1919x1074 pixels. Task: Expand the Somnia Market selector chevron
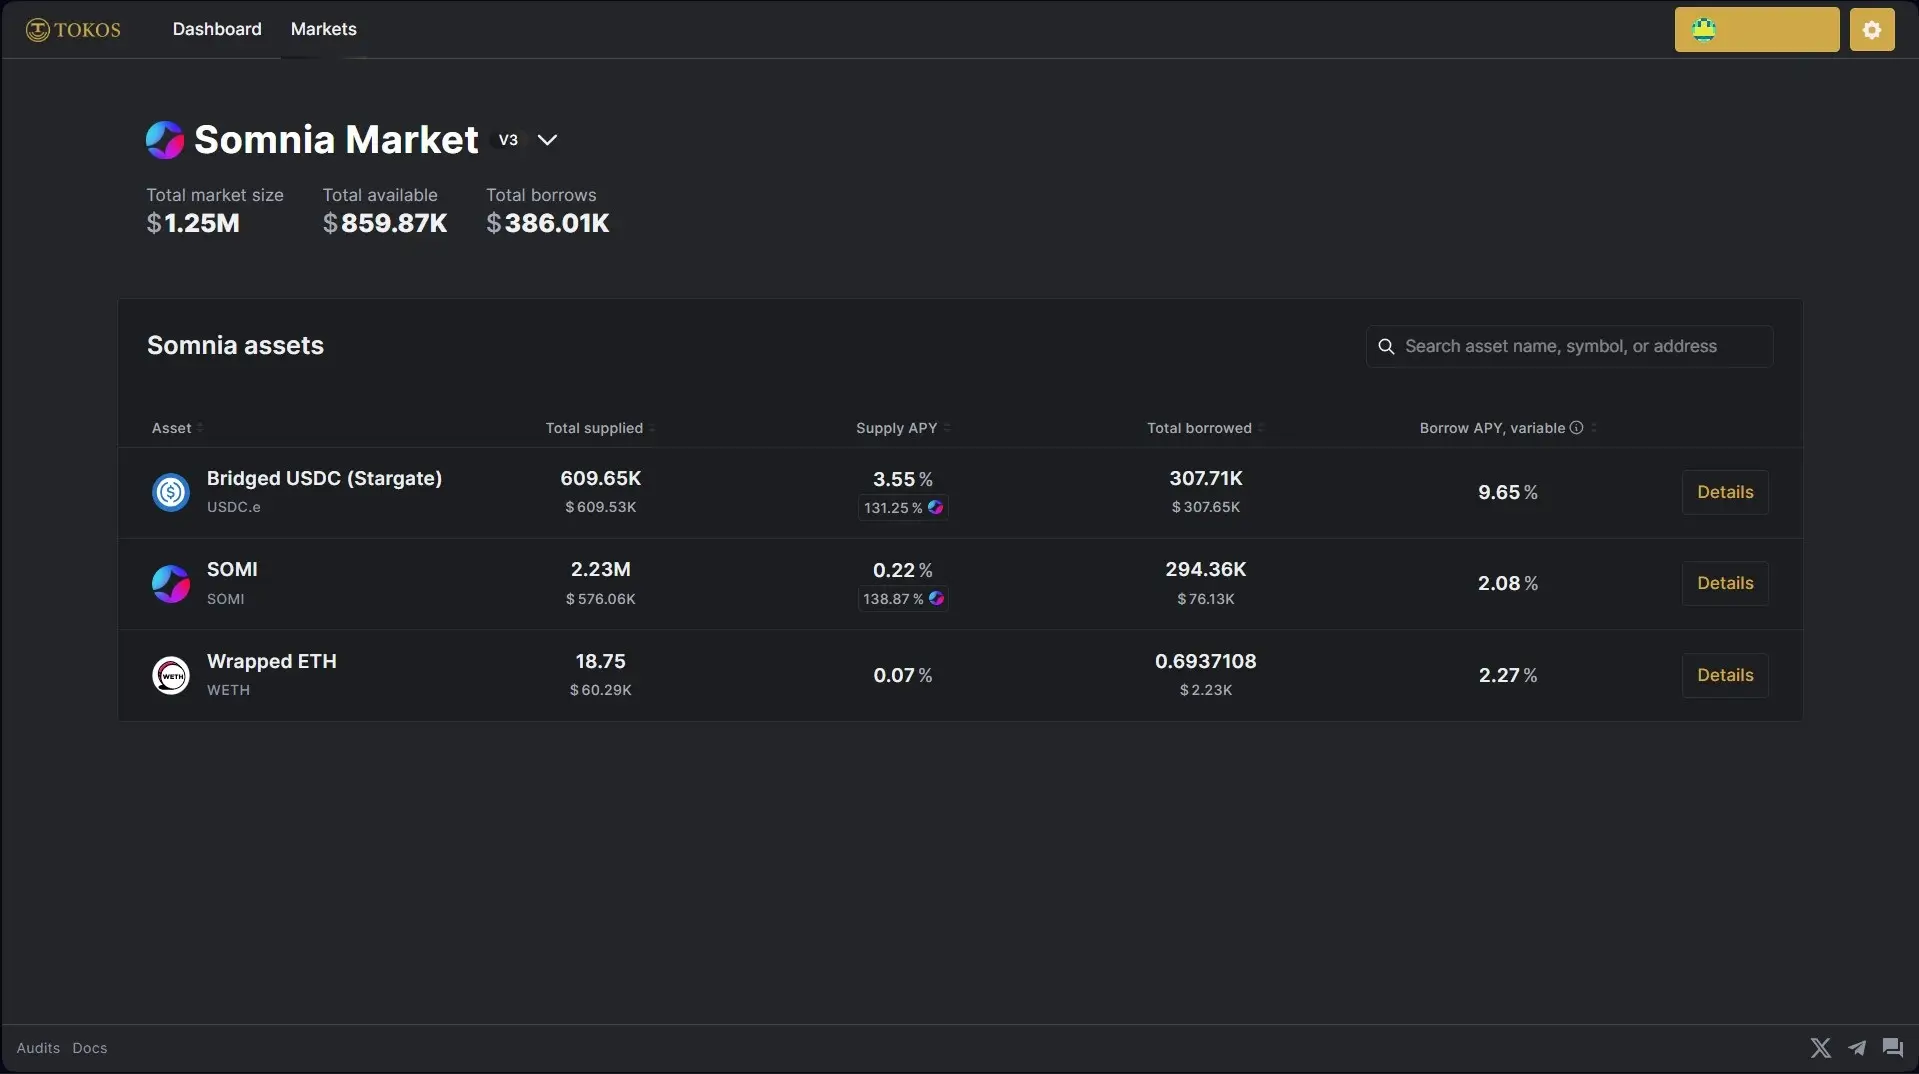click(547, 140)
